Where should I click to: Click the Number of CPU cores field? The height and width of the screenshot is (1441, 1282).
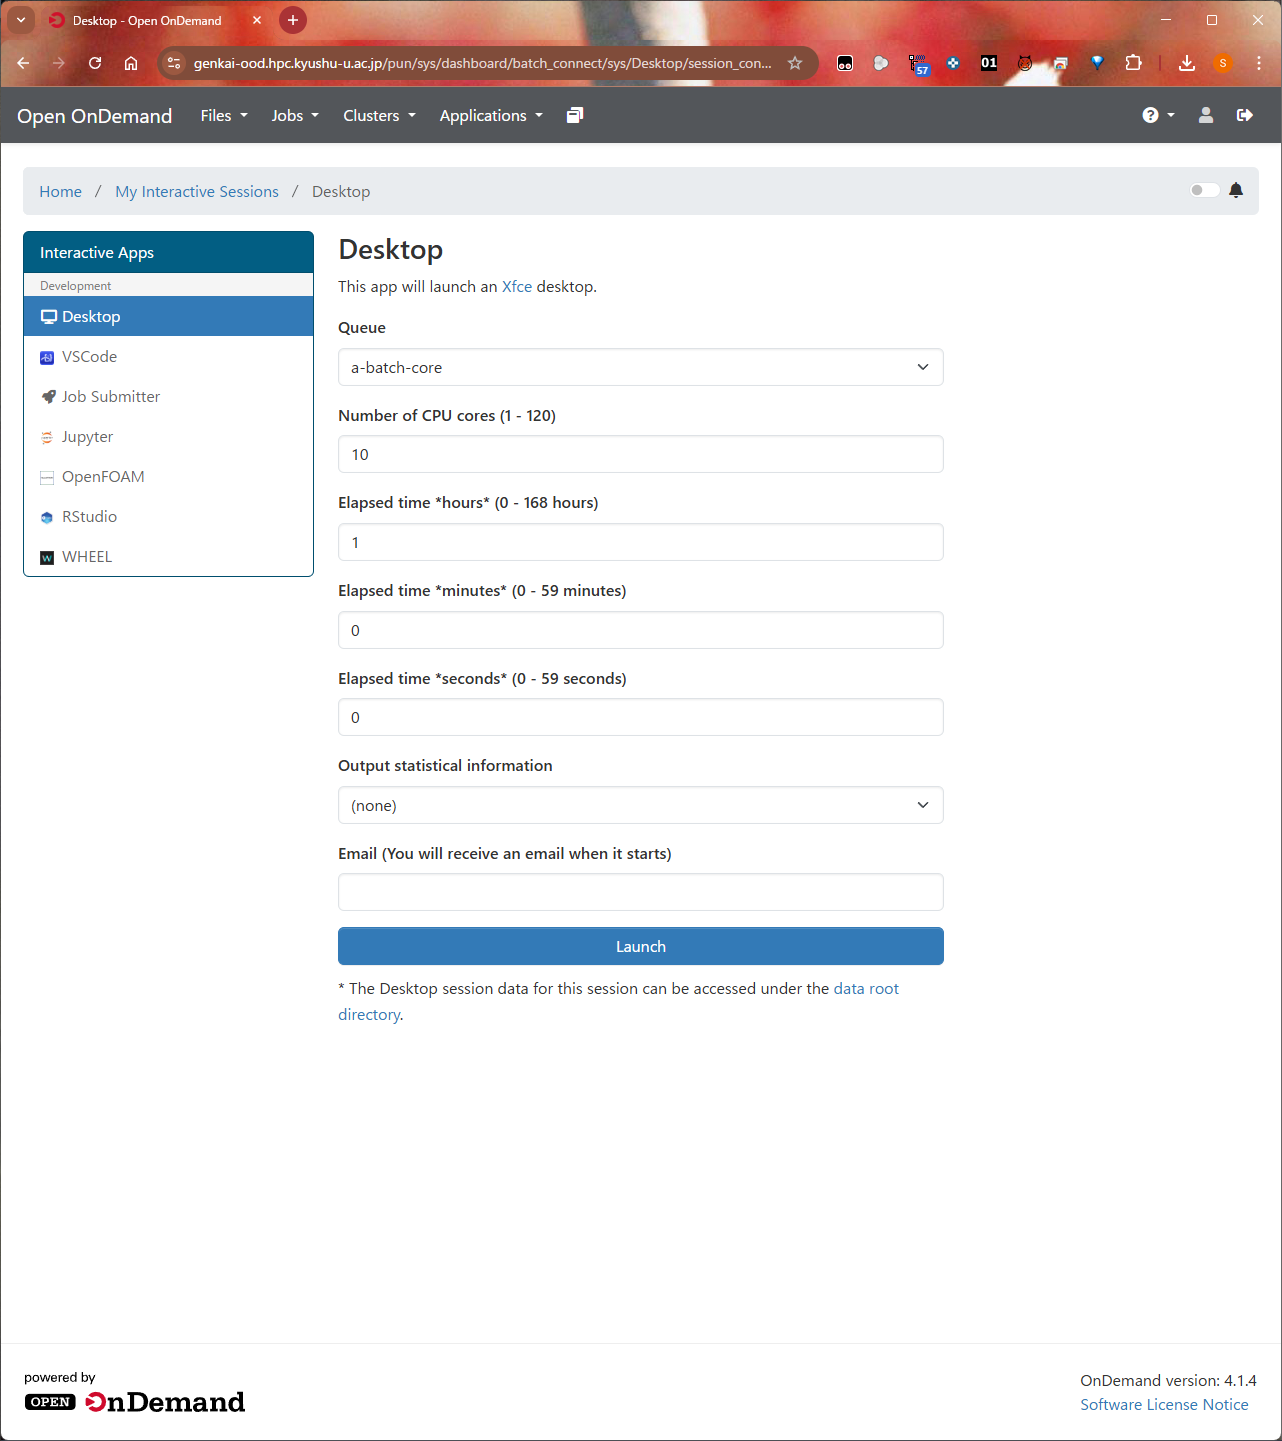641,454
